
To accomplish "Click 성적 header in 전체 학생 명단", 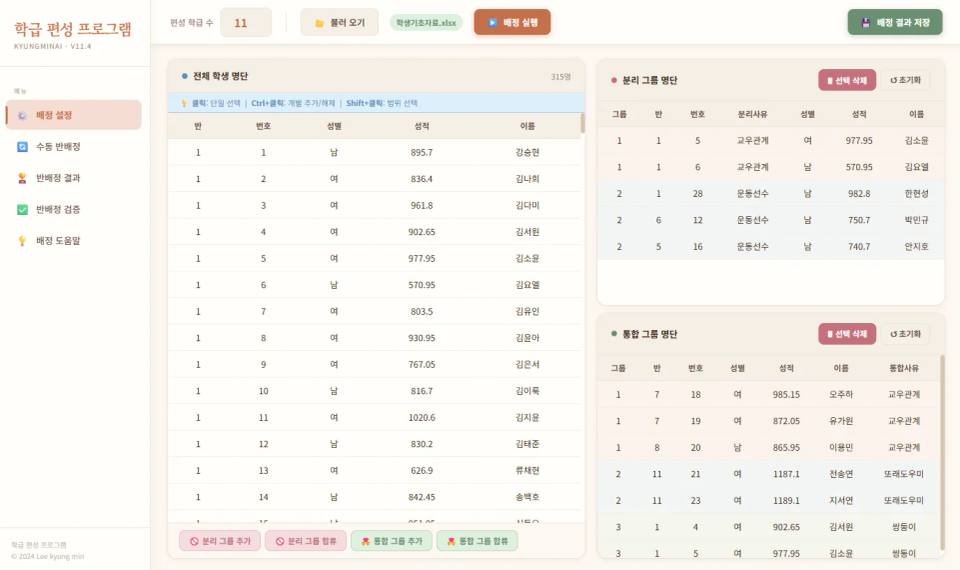I will click(x=421, y=126).
